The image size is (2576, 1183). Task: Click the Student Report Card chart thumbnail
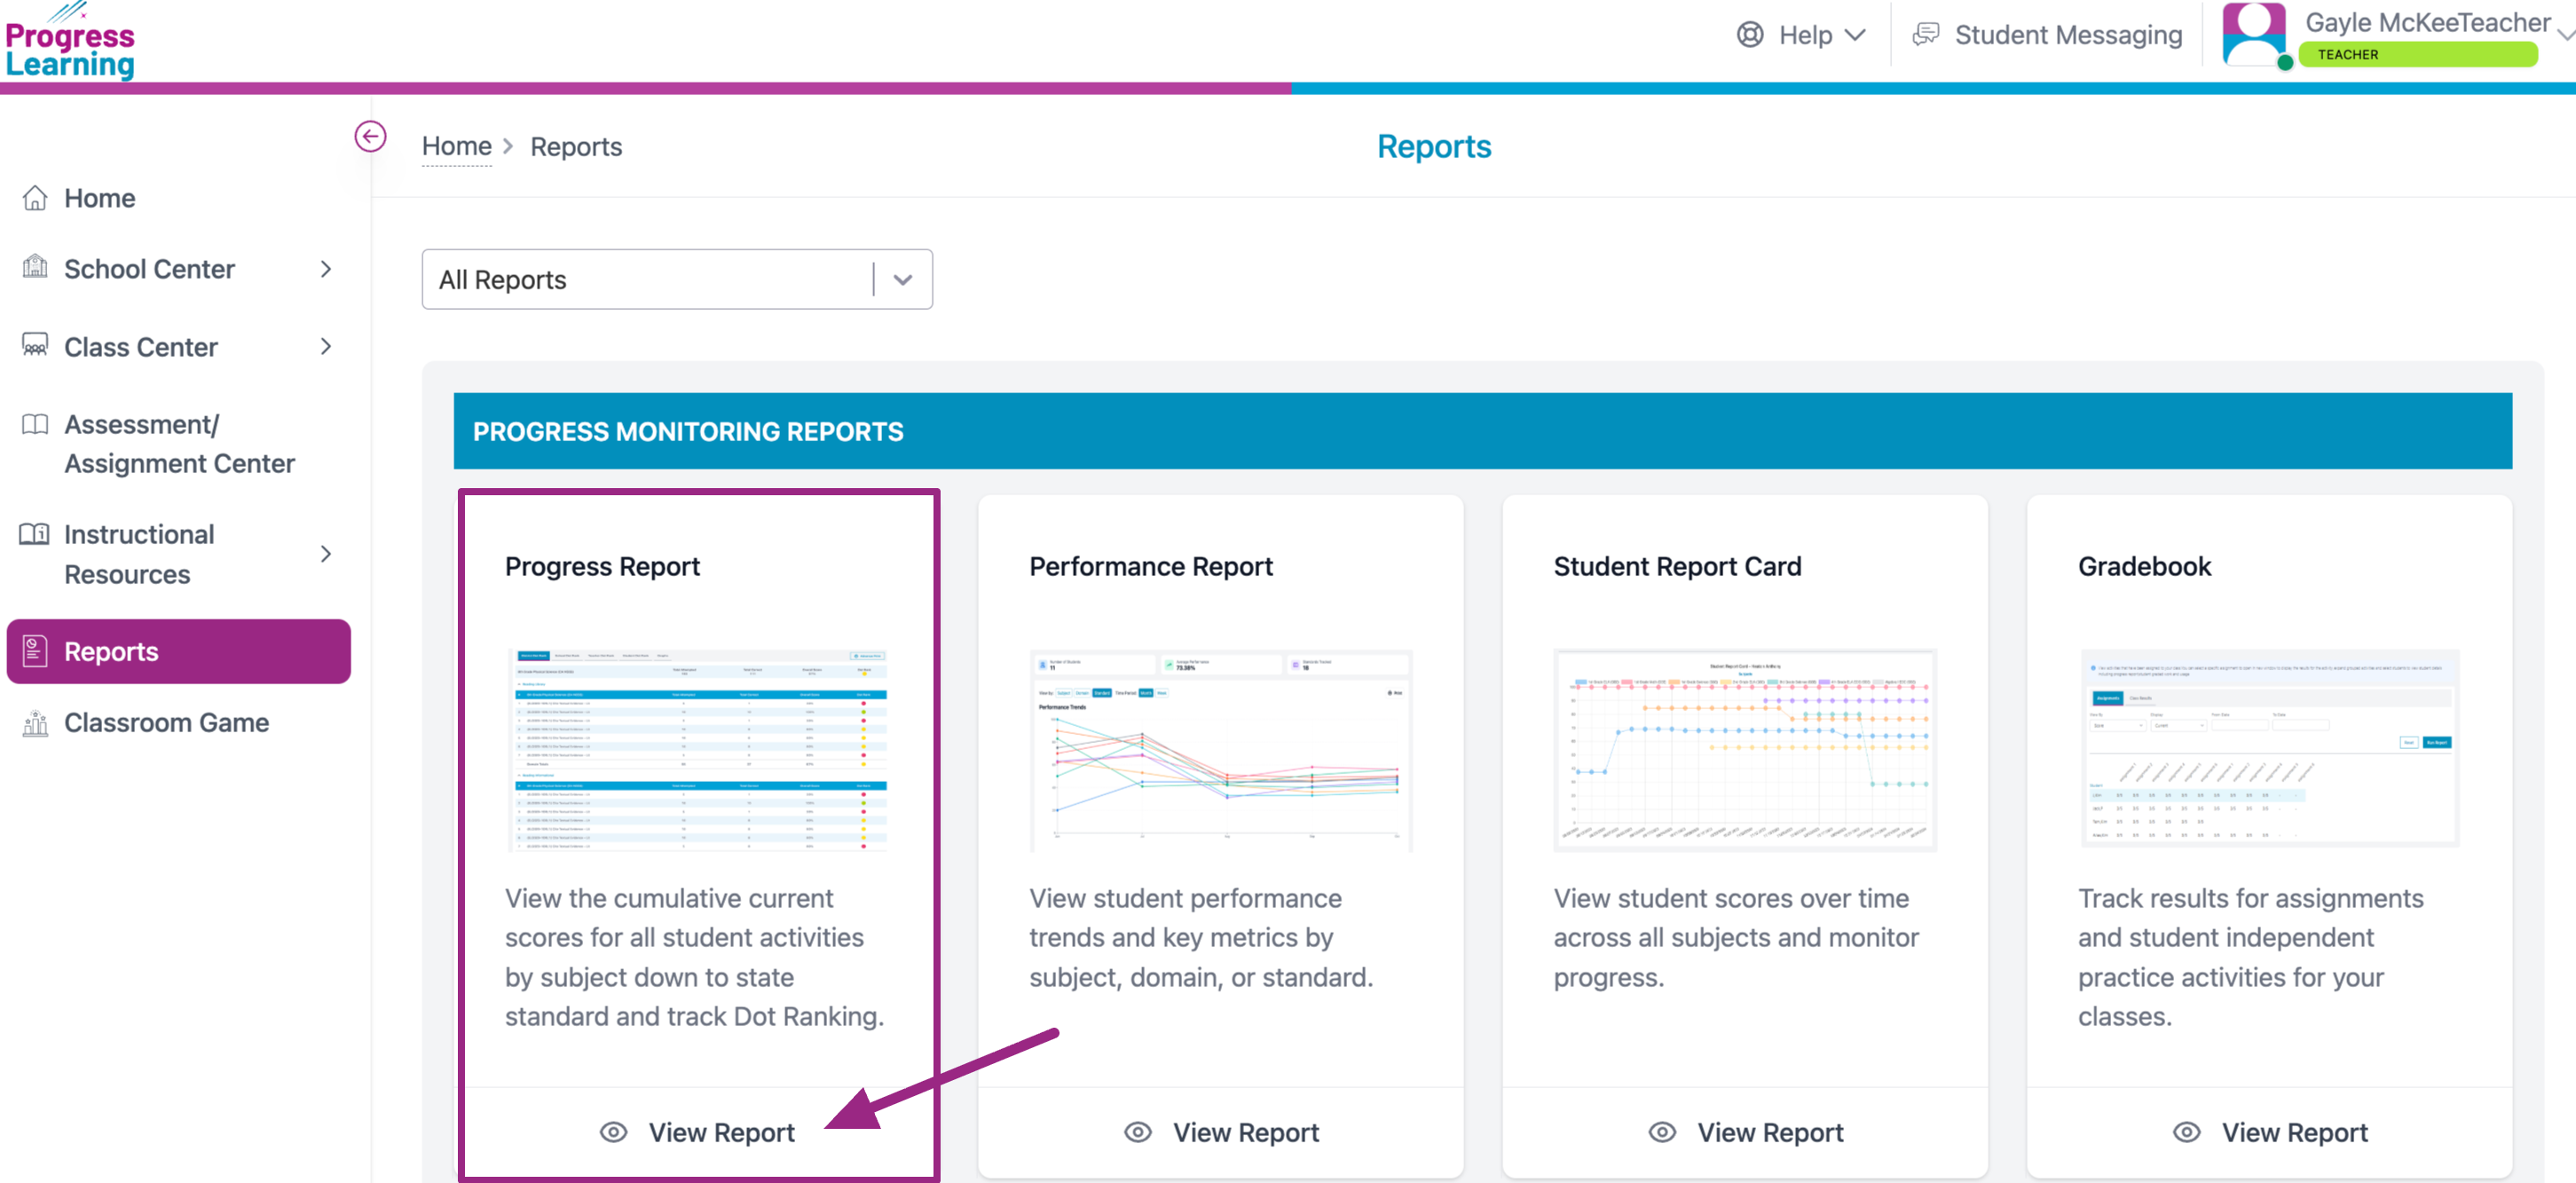click(x=1744, y=750)
